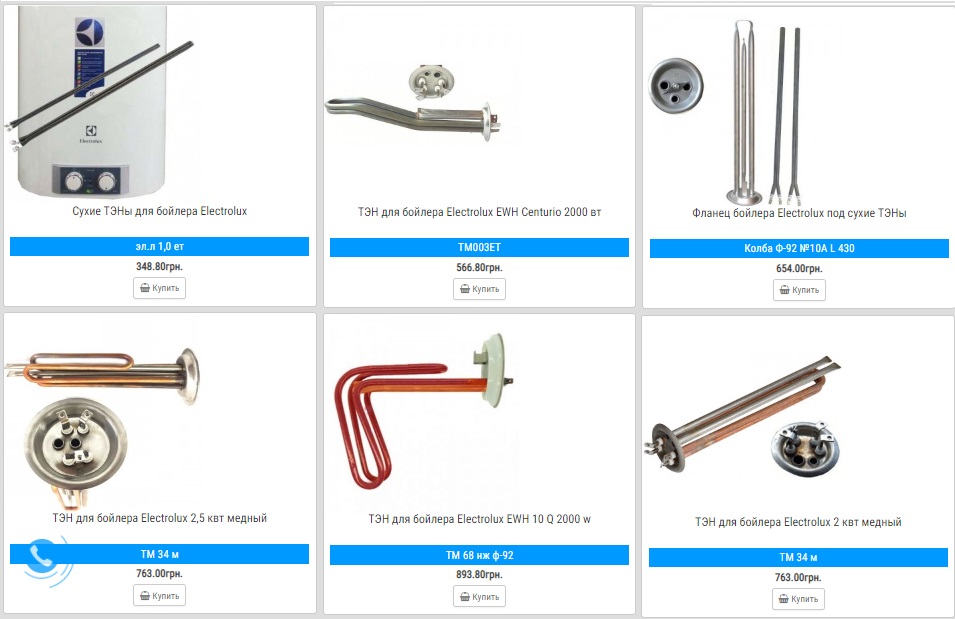Open ТЭН для бойлера Electrolux EWH Centurio link
955x619 pixels.
(x=479, y=212)
